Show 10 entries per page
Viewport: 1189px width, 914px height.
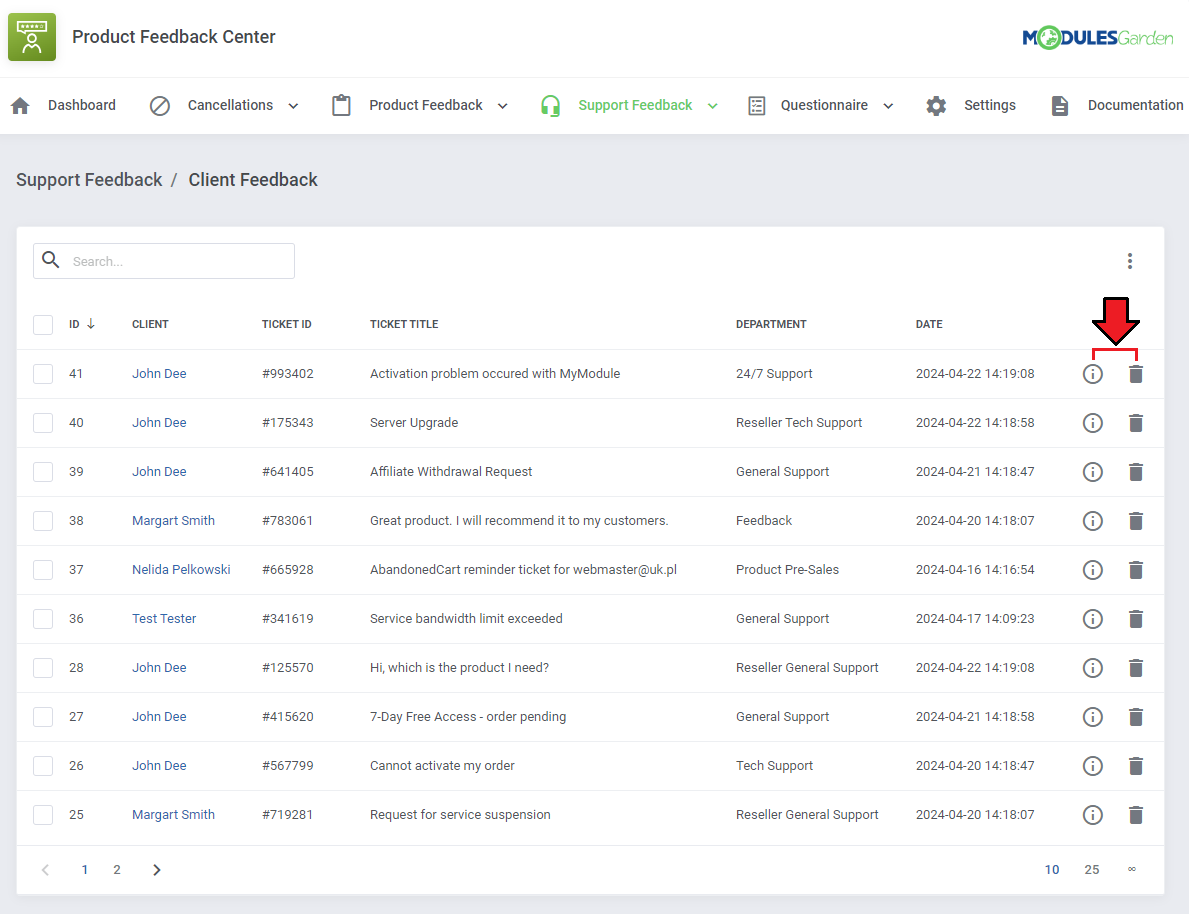[1052, 870]
